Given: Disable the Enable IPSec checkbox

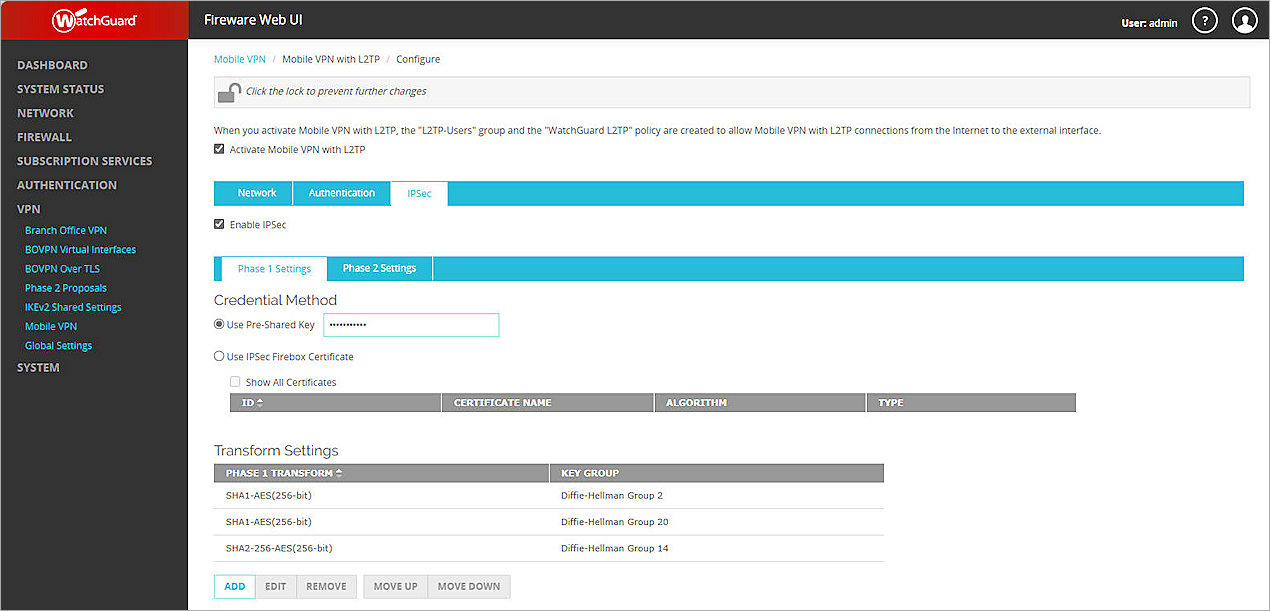Looking at the screenshot, I should pyautogui.click(x=219, y=223).
